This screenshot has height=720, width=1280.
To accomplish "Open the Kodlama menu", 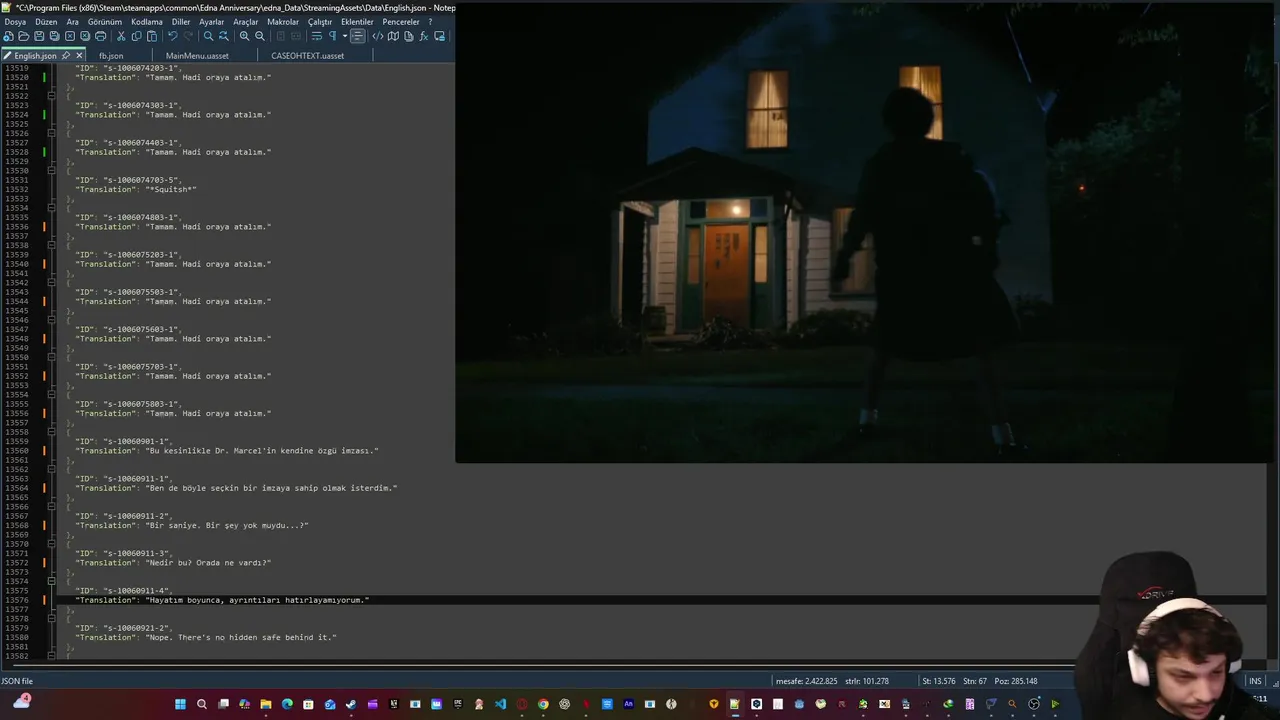I will [147, 22].
